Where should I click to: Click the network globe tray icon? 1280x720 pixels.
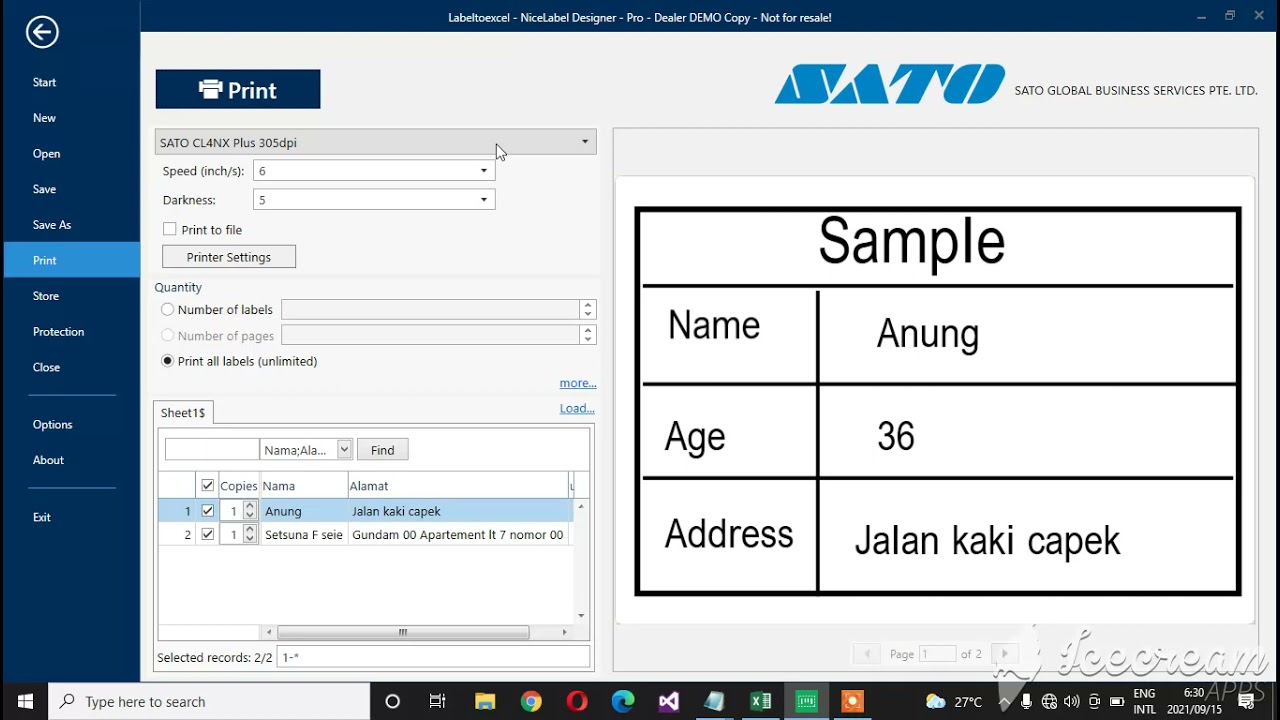pos(1050,702)
